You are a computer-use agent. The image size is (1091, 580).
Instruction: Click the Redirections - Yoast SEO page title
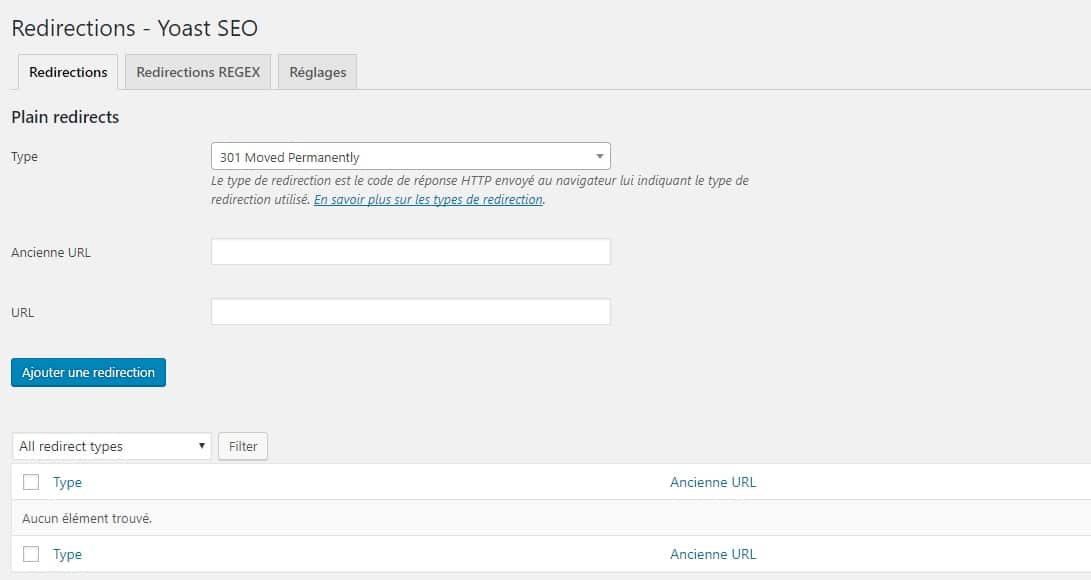[134, 28]
